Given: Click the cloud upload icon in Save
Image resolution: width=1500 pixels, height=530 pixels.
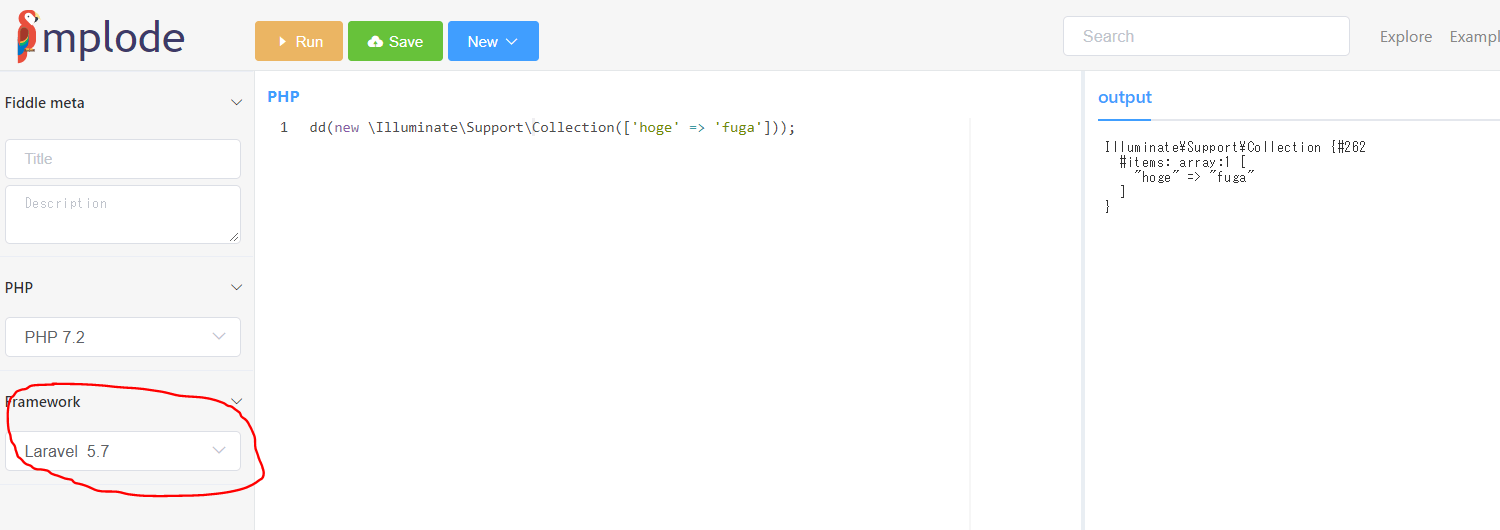Looking at the screenshot, I should point(376,42).
